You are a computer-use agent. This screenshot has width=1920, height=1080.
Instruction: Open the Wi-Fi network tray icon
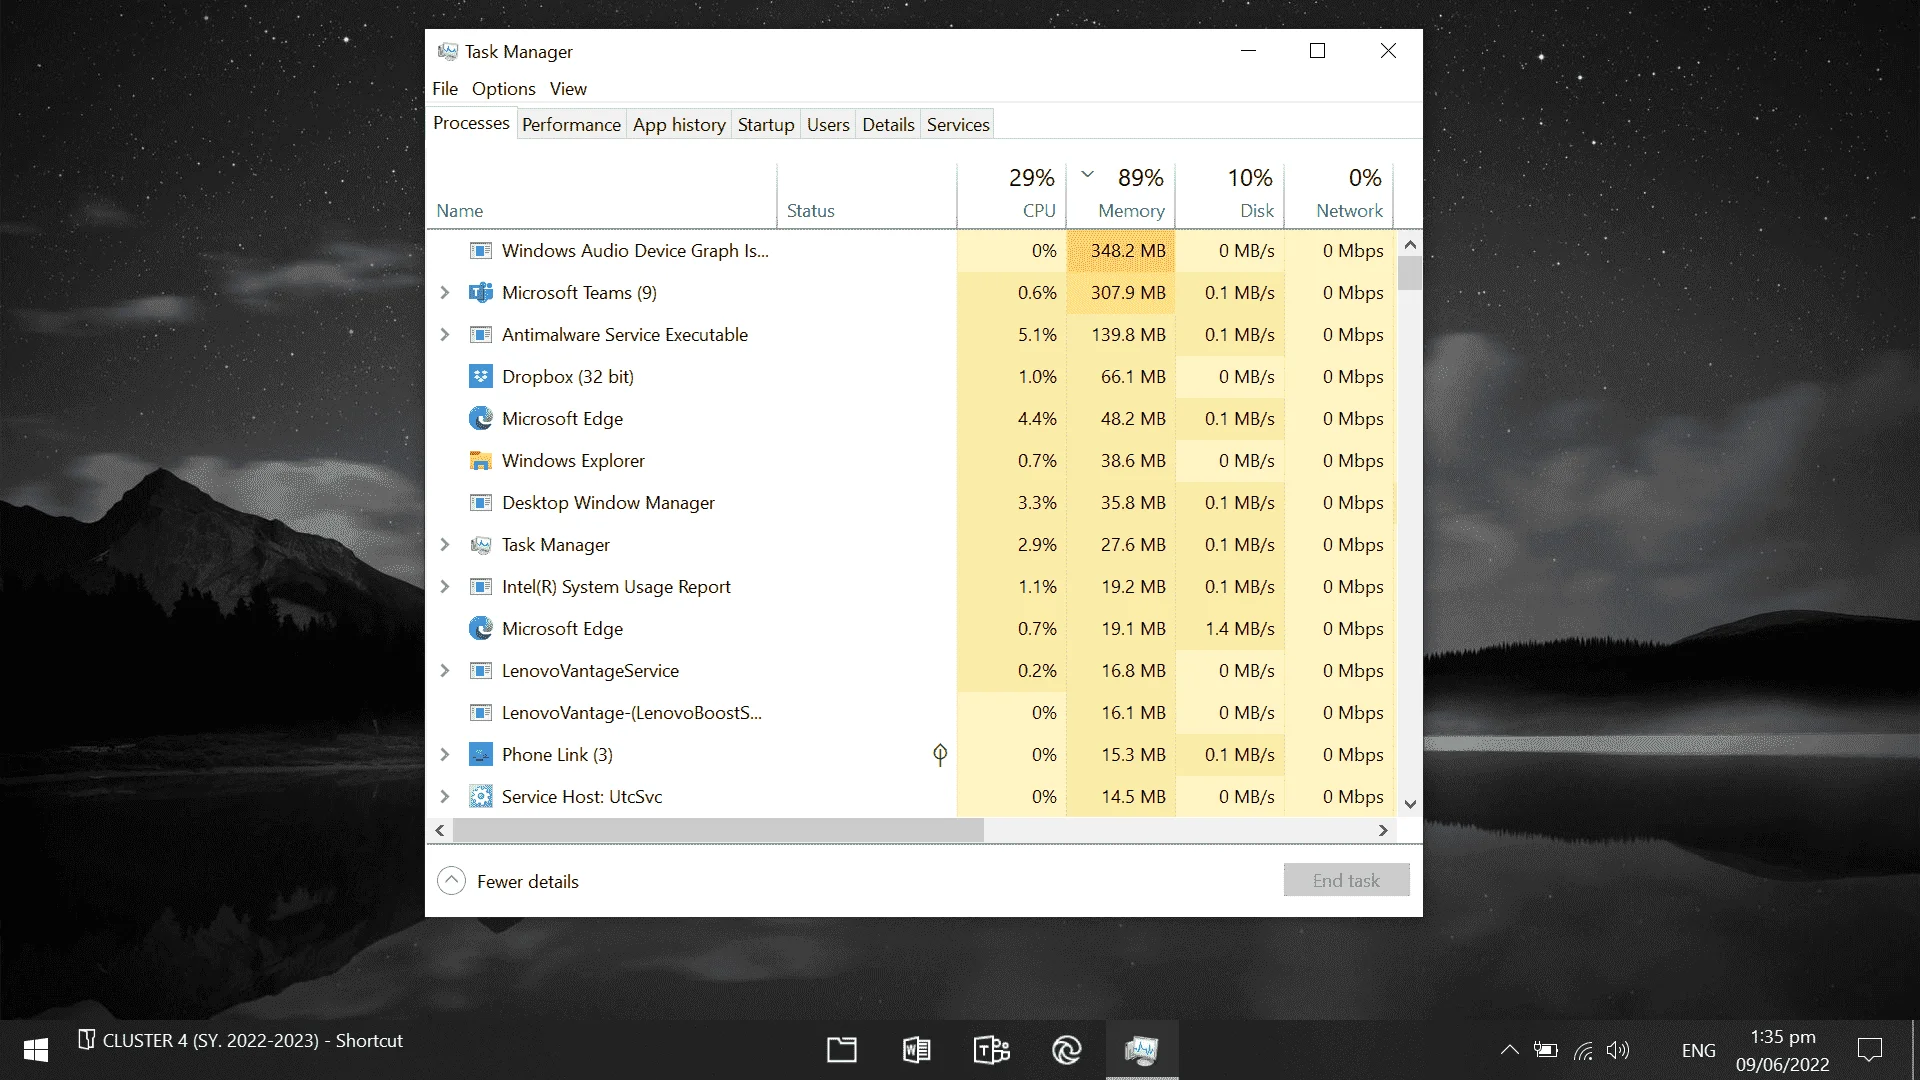[1583, 1050]
